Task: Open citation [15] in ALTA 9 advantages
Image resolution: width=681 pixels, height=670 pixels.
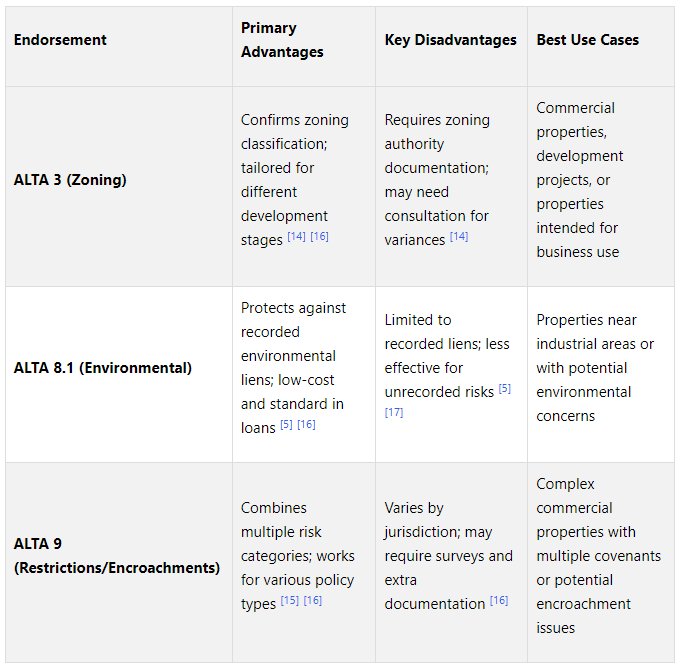Action: tap(290, 600)
